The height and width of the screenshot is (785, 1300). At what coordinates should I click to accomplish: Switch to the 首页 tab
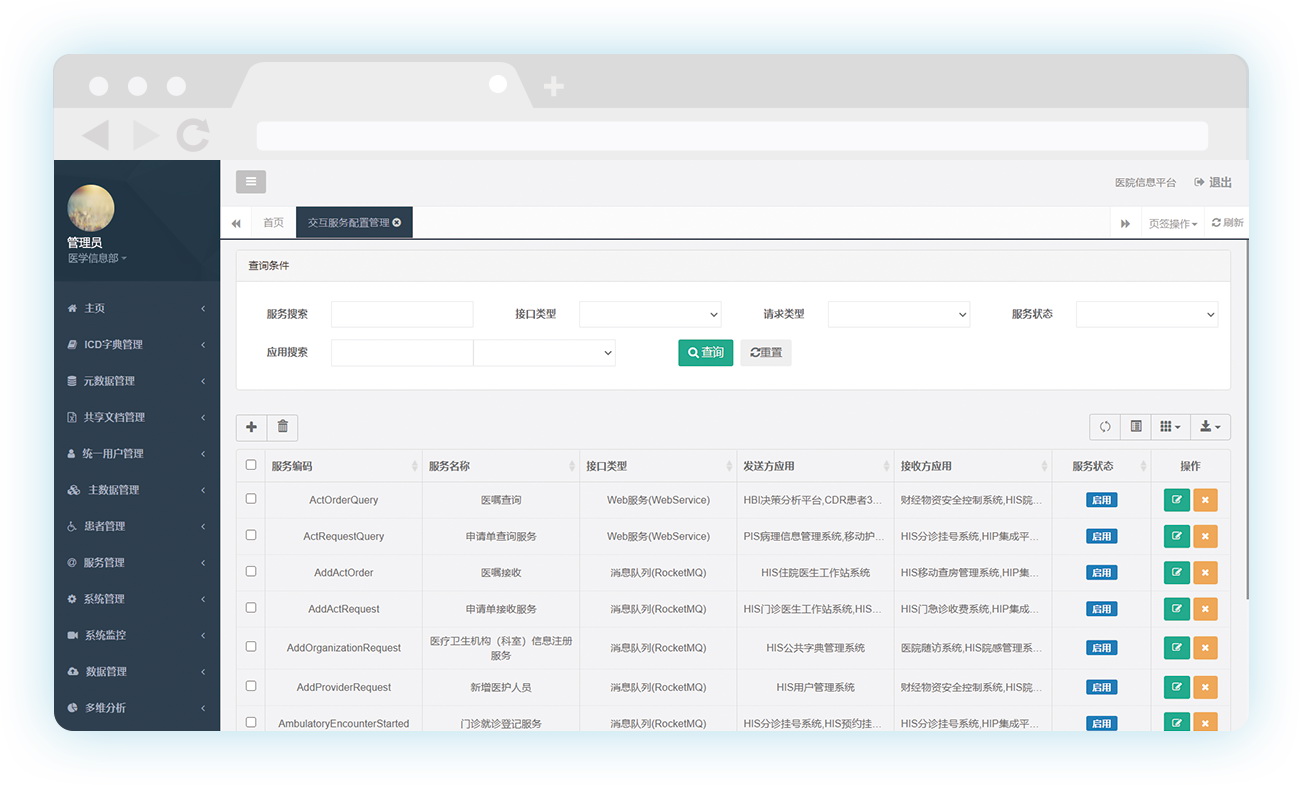tap(273, 223)
